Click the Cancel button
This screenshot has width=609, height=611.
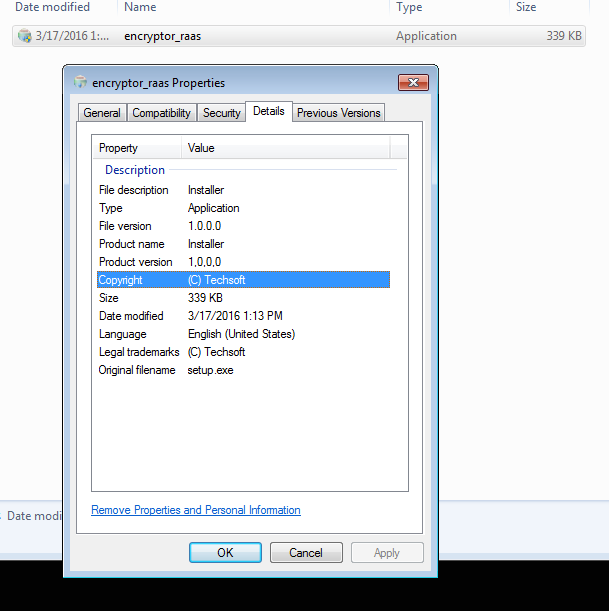tap(306, 553)
